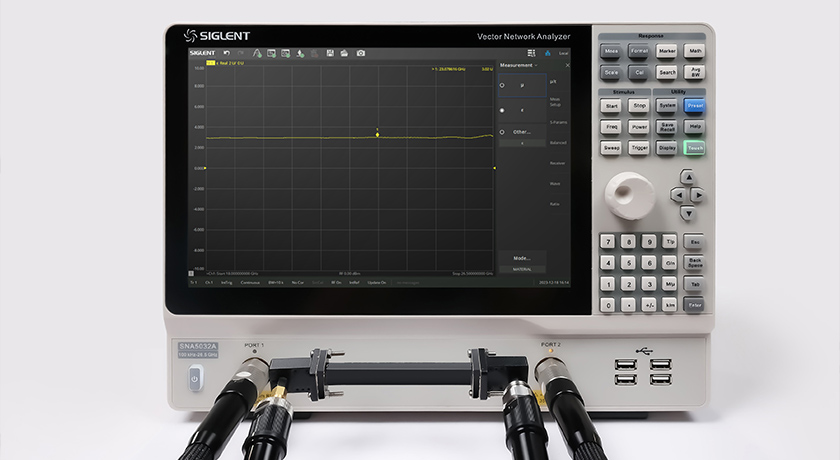Choose the Other... measurement radio option
Image resolution: width=840 pixels, height=460 pixels.
pyautogui.click(x=502, y=132)
